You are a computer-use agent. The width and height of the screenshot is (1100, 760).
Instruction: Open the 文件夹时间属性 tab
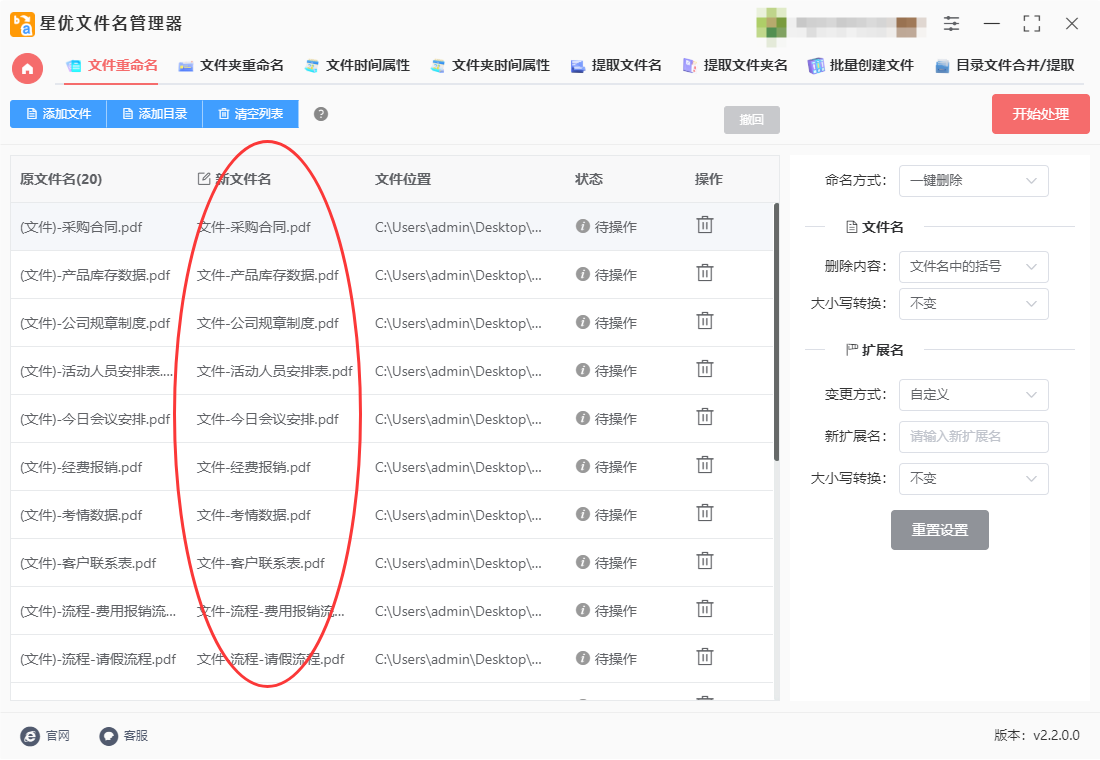490,66
